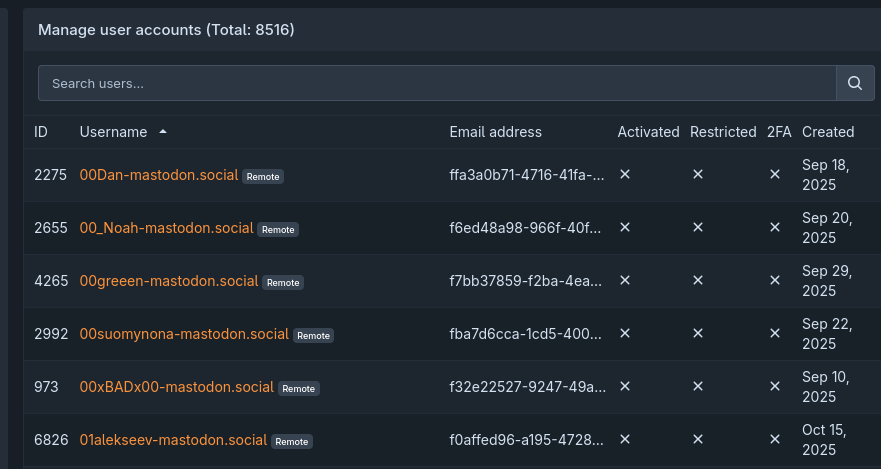This screenshot has width=881, height=469.
Task: Click the Email address column header
Action: click(x=495, y=132)
